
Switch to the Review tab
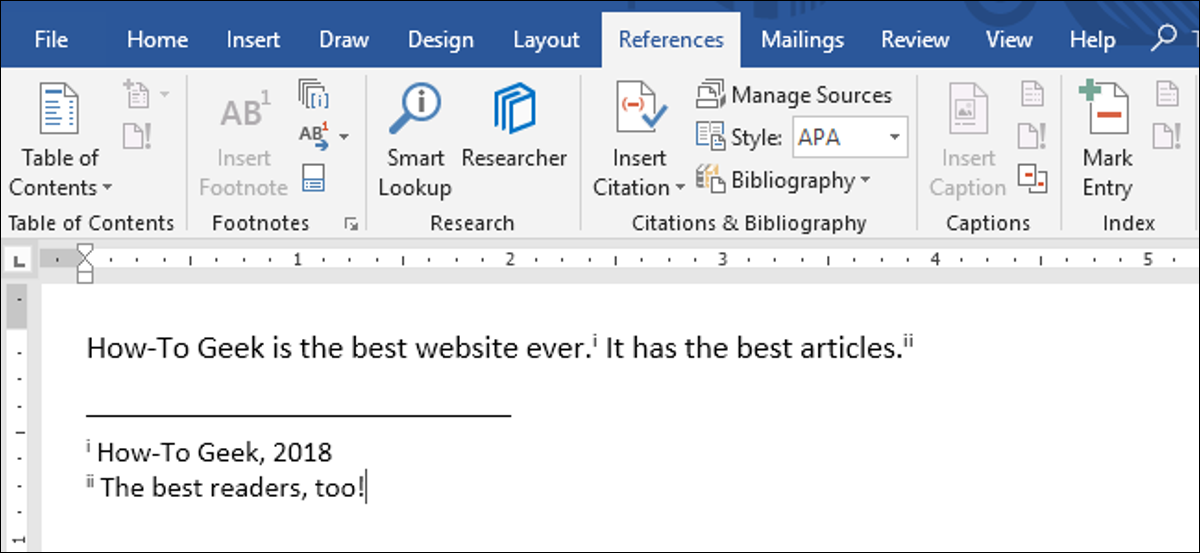pyautogui.click(x=915, y=40)
